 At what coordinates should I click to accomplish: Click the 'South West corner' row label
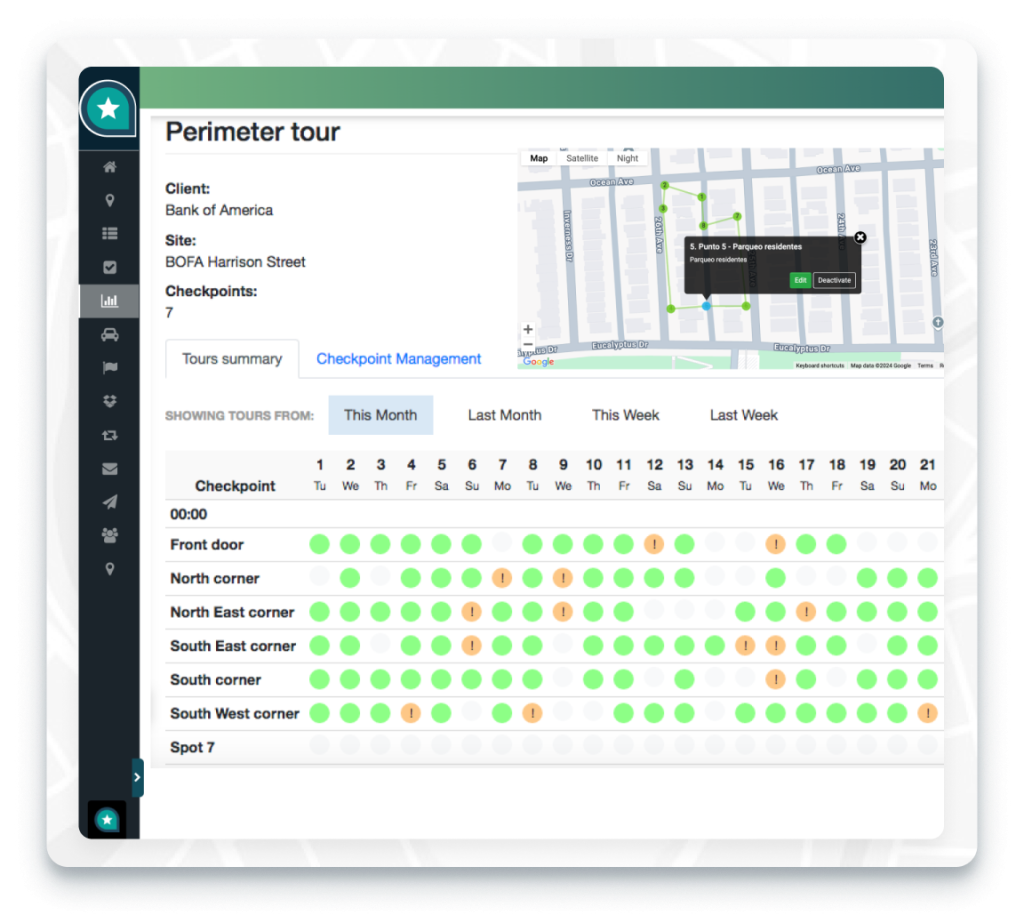tap(234, 714)
